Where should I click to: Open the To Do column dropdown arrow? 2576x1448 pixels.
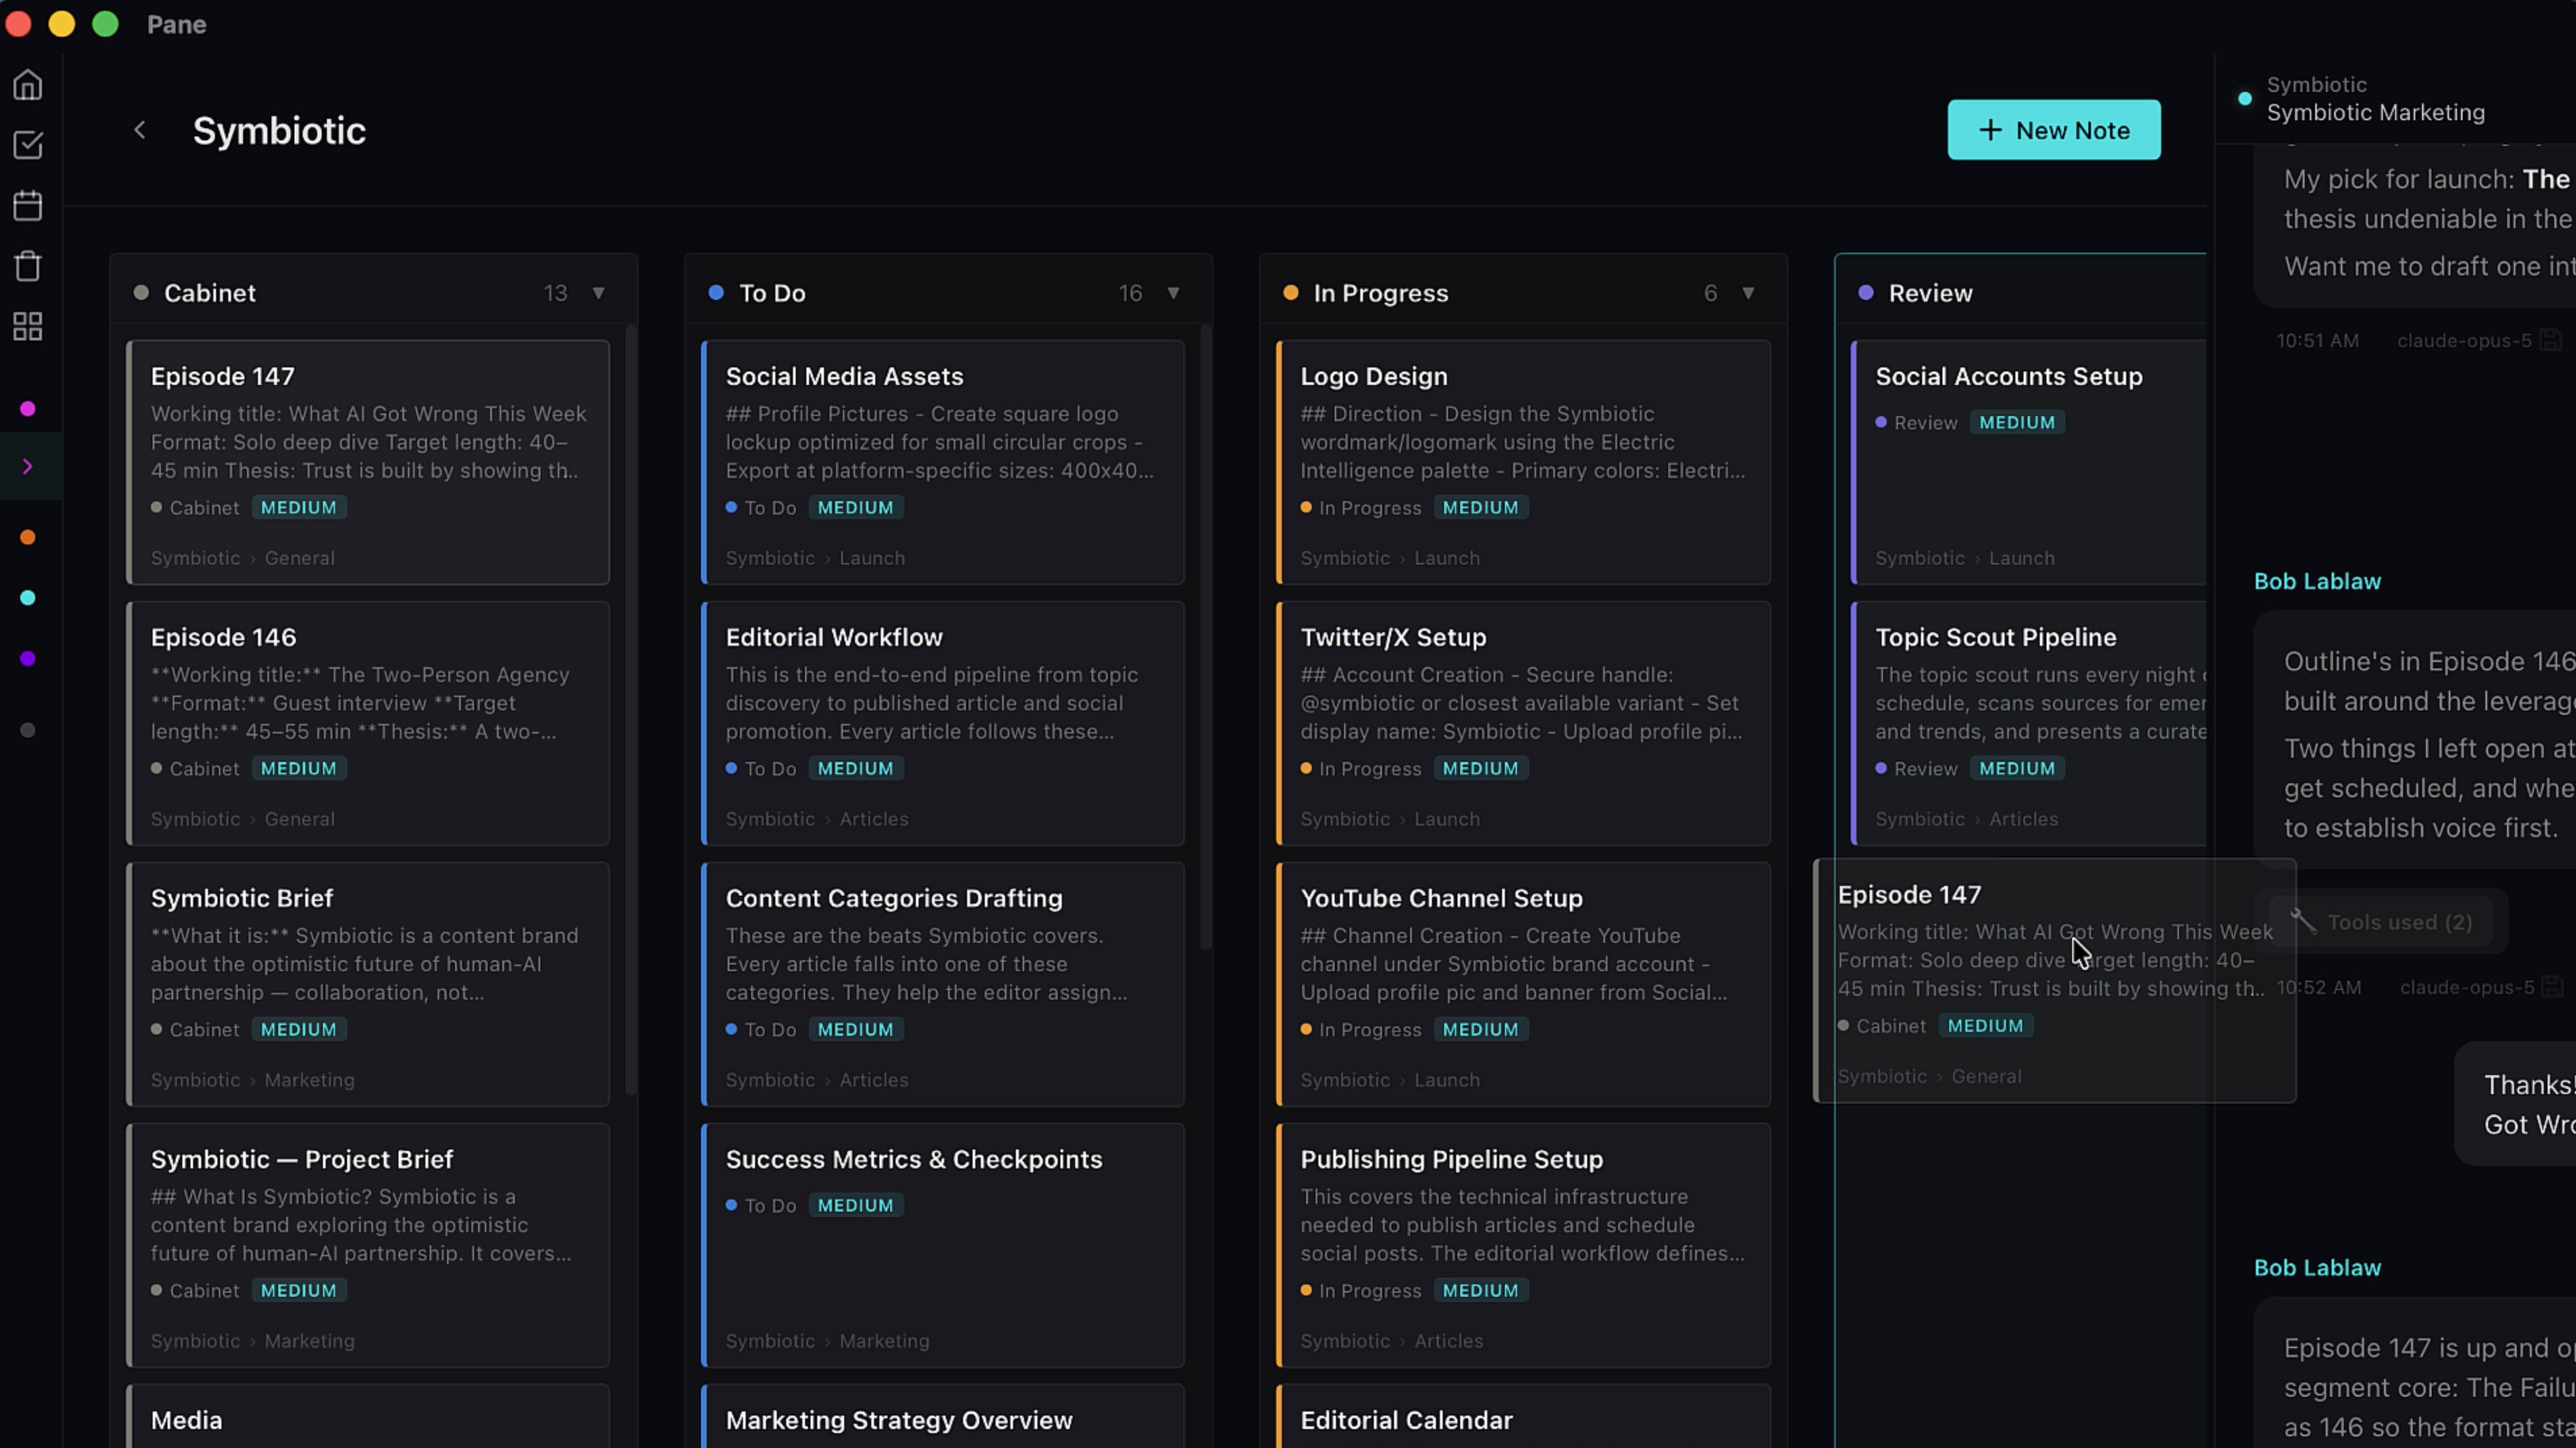point(1173,293)
